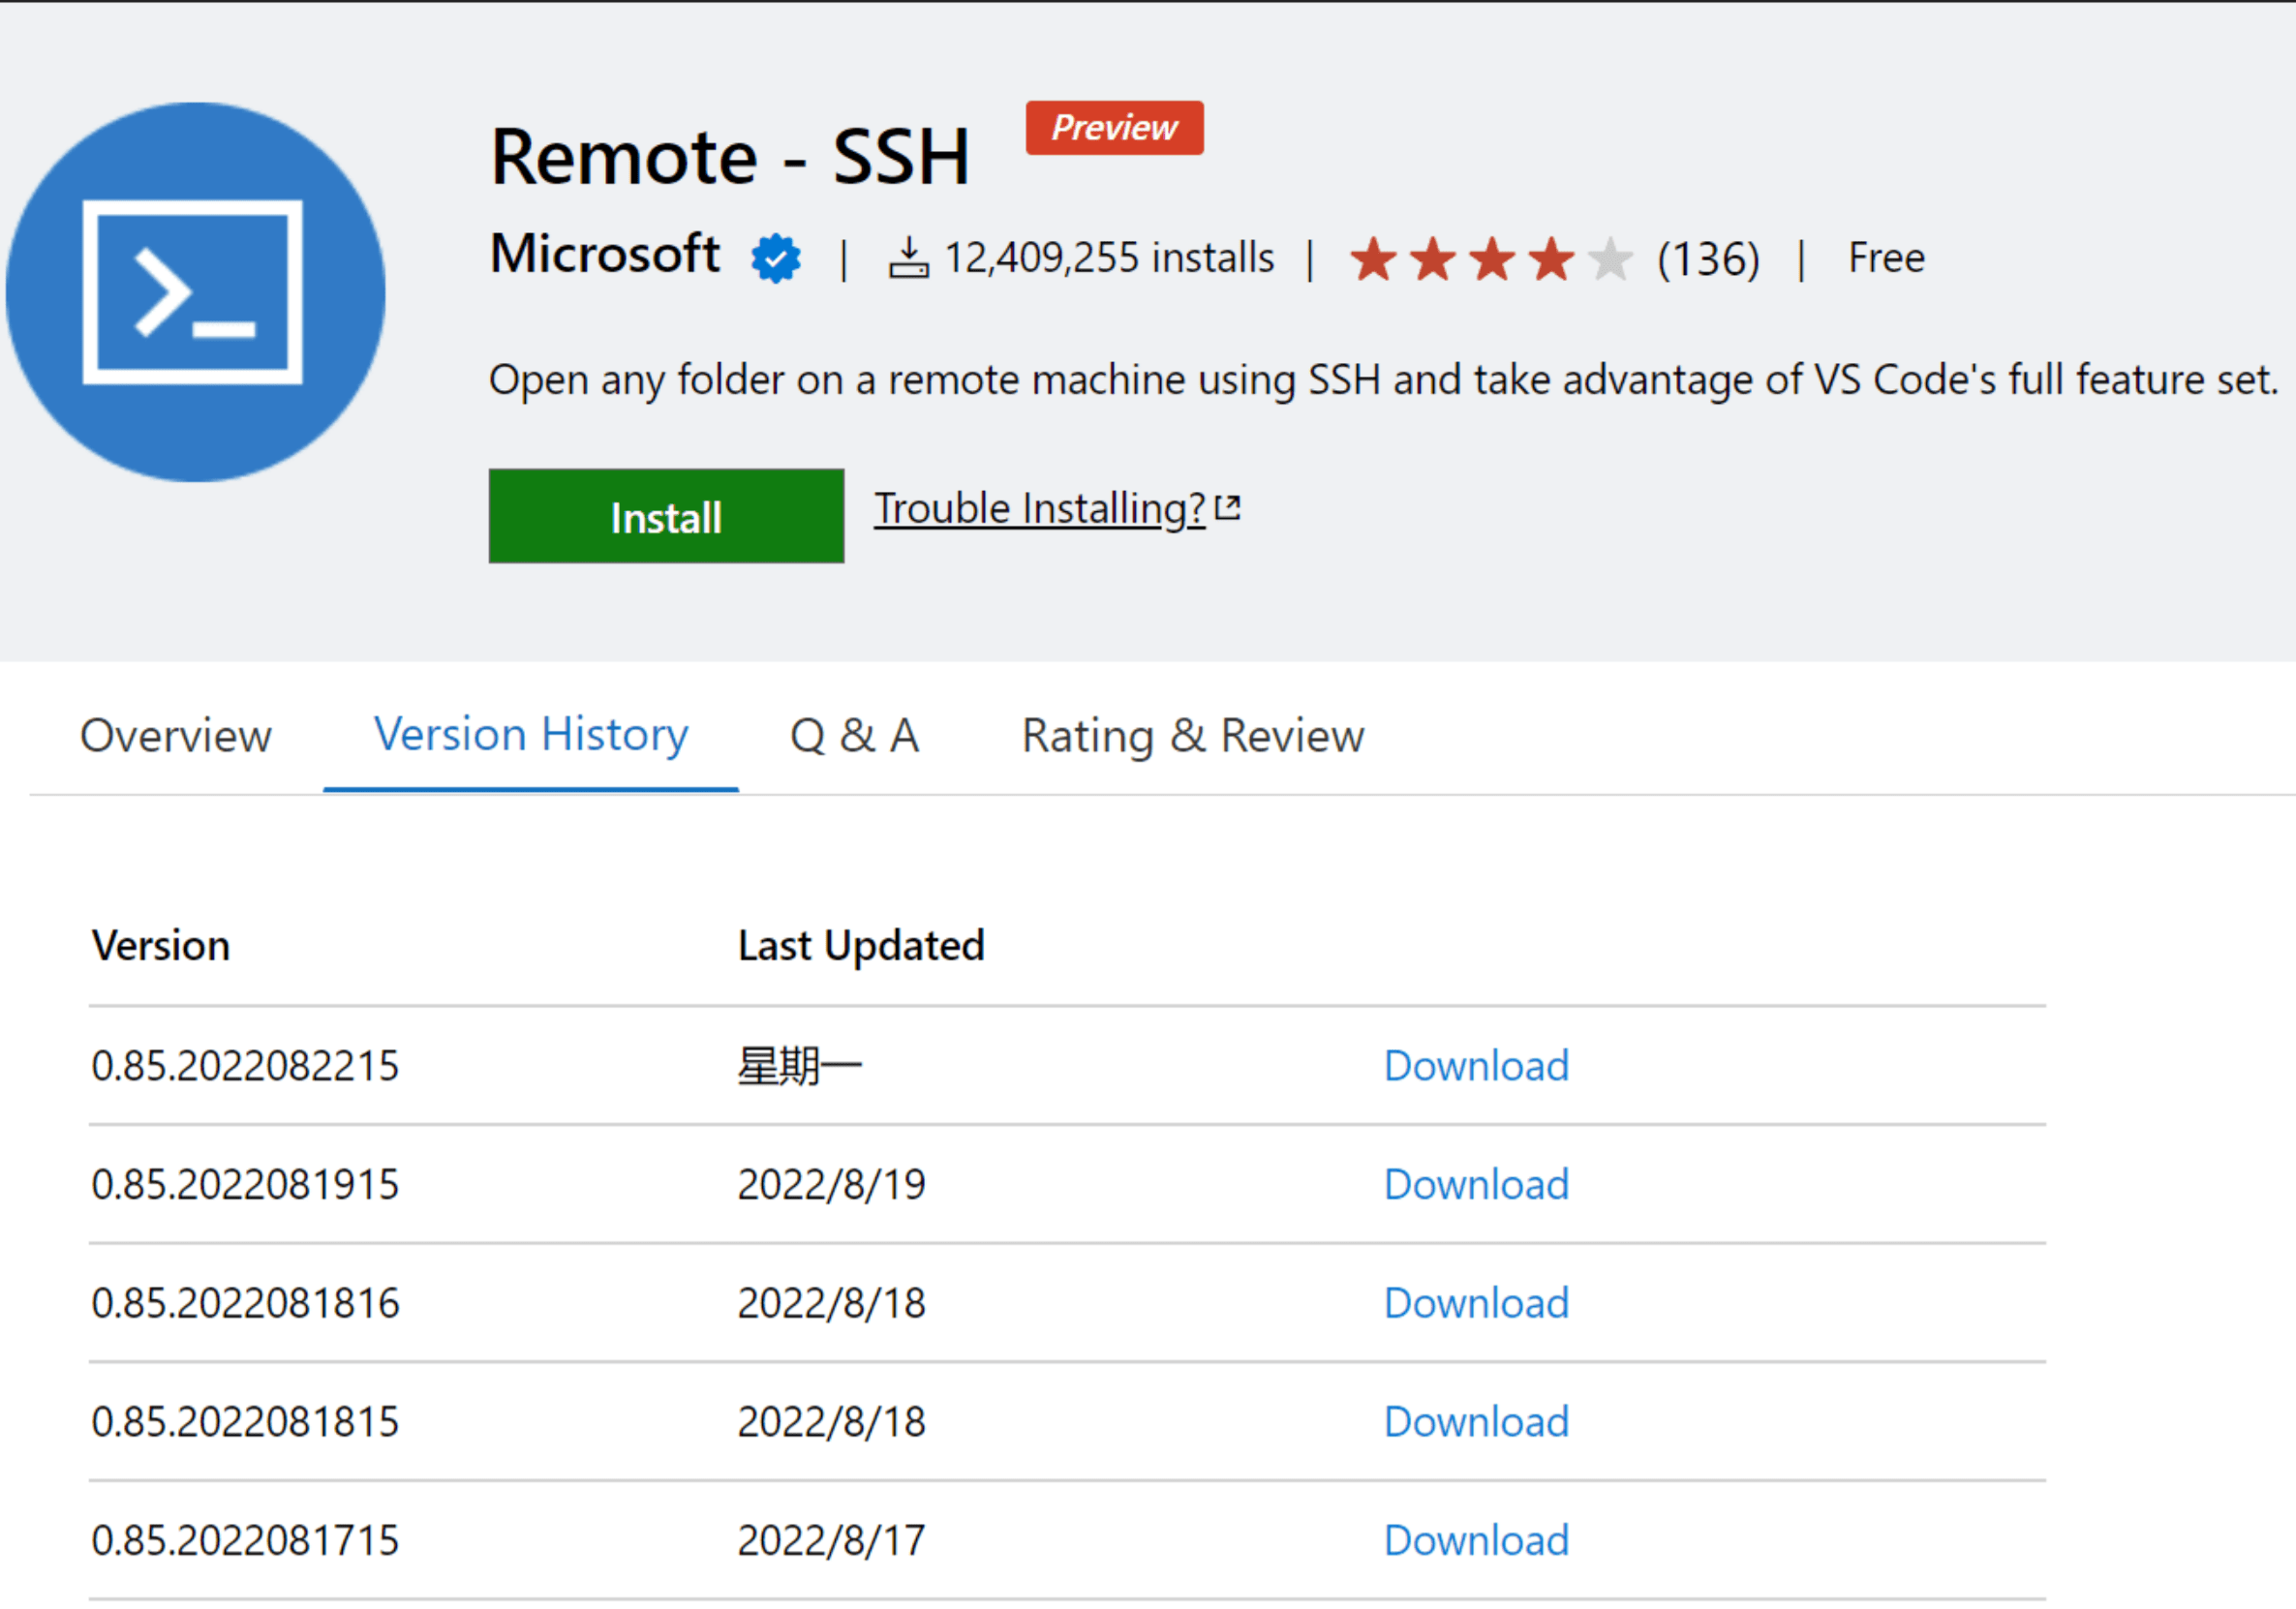Click the Microsoft verified publisher badge
Screen dimensions: 2296x1609
[x=776, y=258]
